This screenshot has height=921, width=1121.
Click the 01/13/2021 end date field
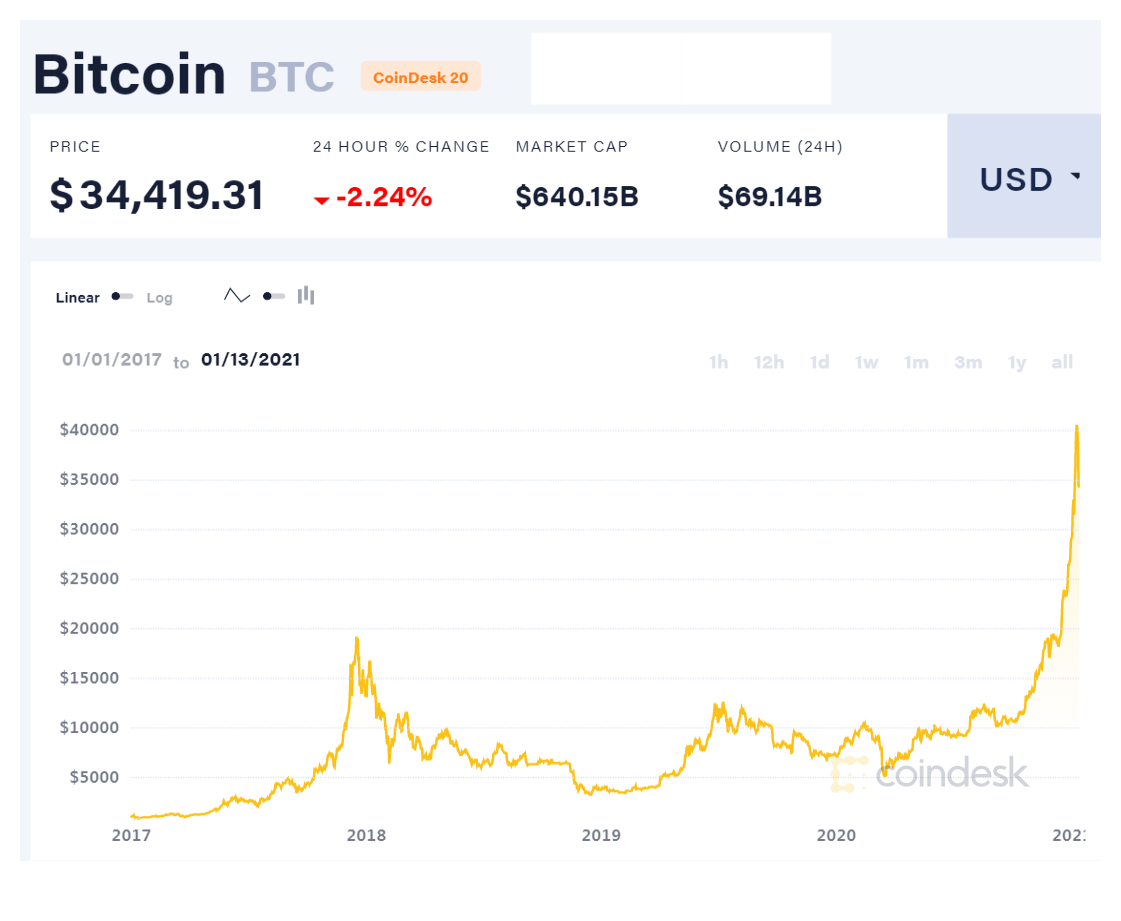pos(250,360)
